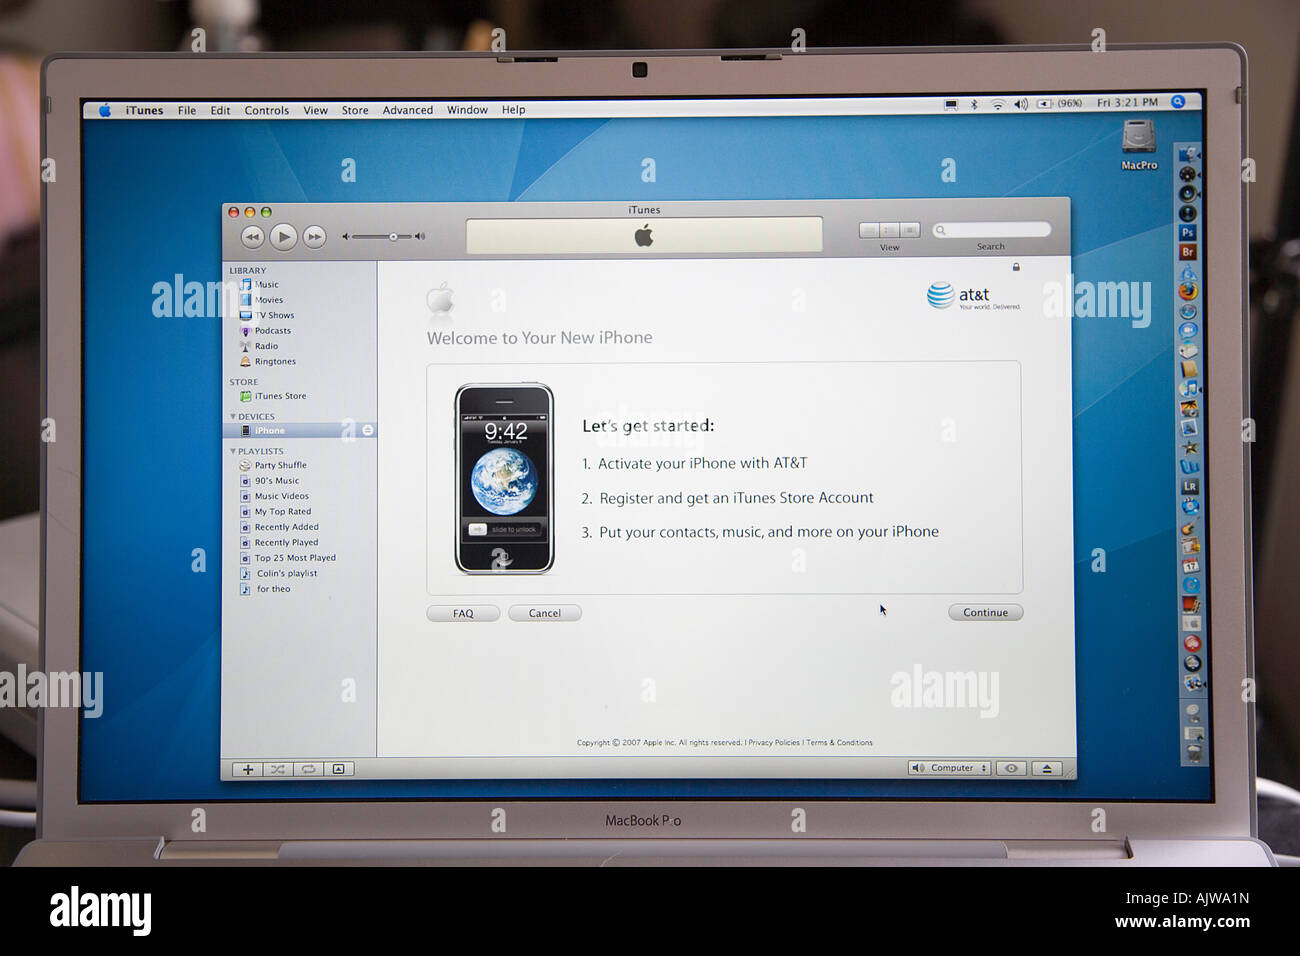
Task: Toggle repeat at the bottom of iTunes
Action: click(x=308, y=769)
